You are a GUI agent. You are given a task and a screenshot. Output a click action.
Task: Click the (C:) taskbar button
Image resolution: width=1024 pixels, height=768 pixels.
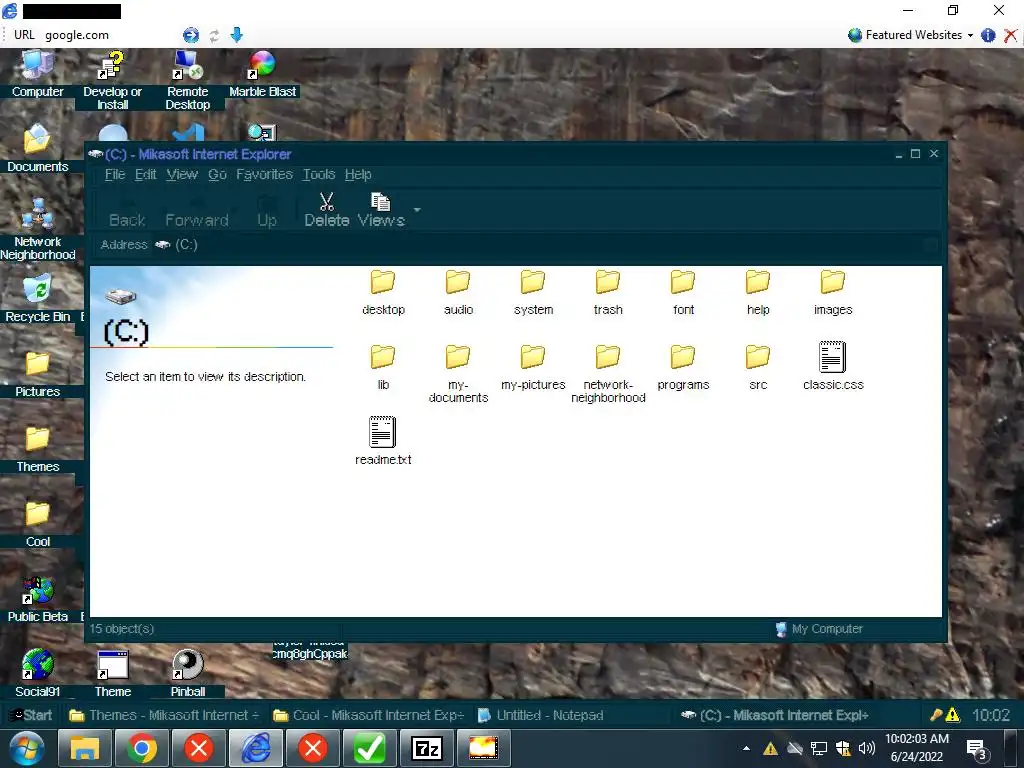pos(775,715)
